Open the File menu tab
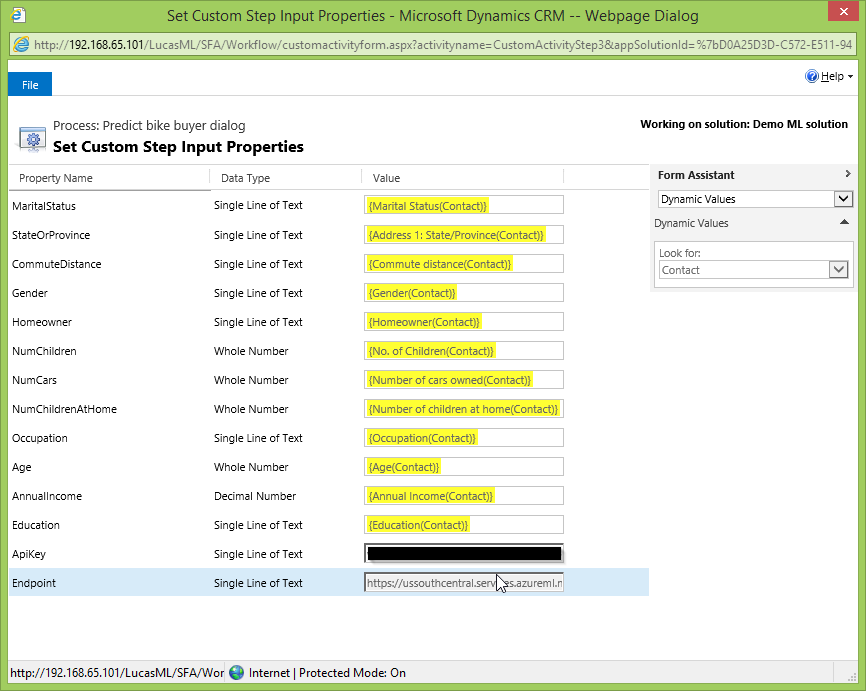The width and height of the screenshot is (866, 691). click(x=30, y=85)
